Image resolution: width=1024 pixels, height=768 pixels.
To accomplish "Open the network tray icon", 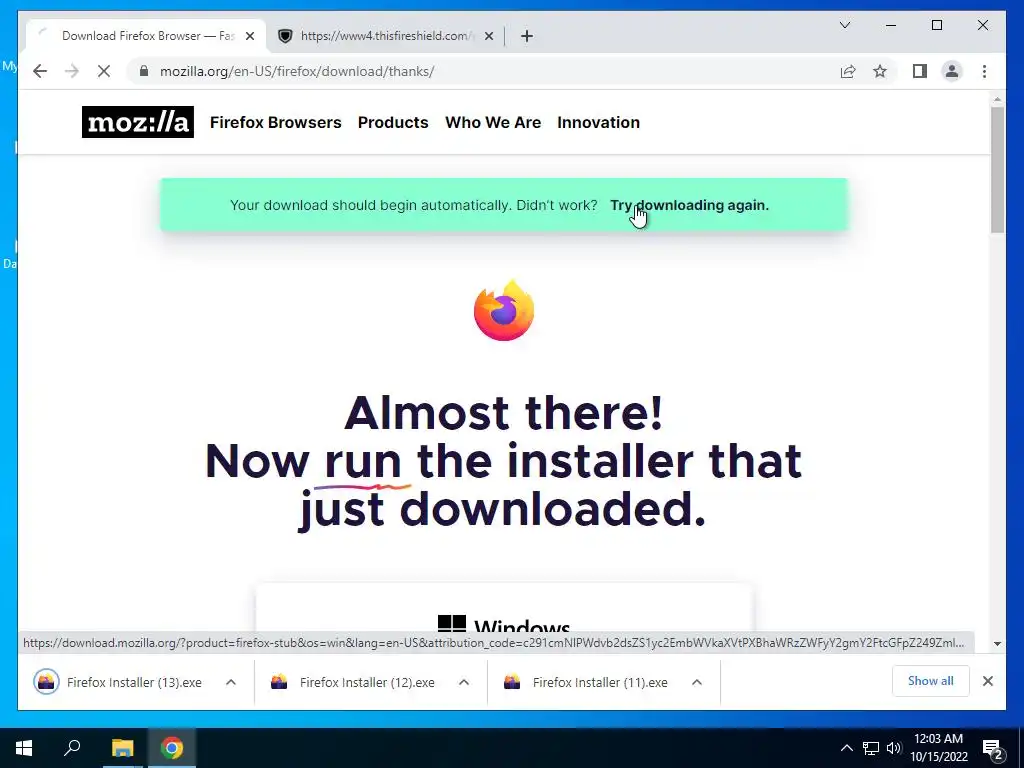I will [x=871, y=748].
